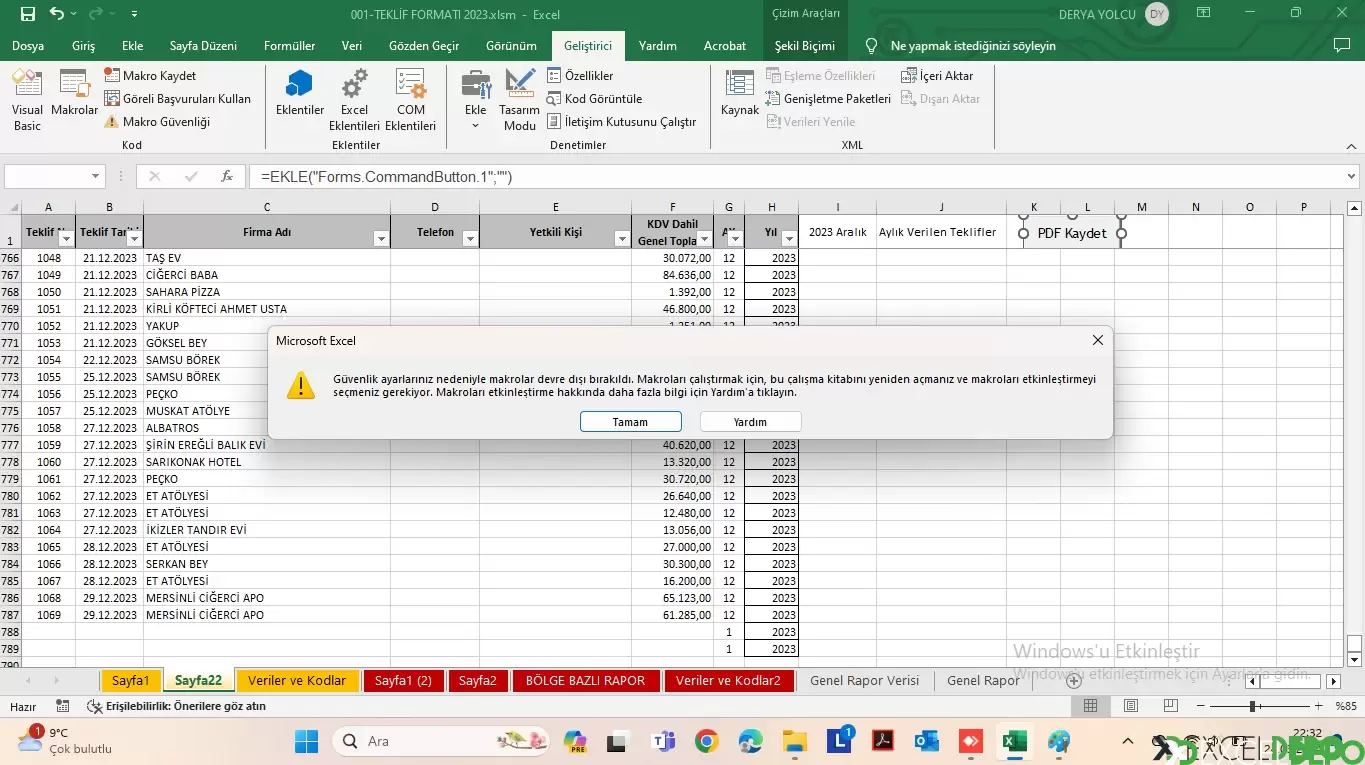Toggle Göreli Başvuruları Kullan
1365x765 pixels.
[177, 99]
